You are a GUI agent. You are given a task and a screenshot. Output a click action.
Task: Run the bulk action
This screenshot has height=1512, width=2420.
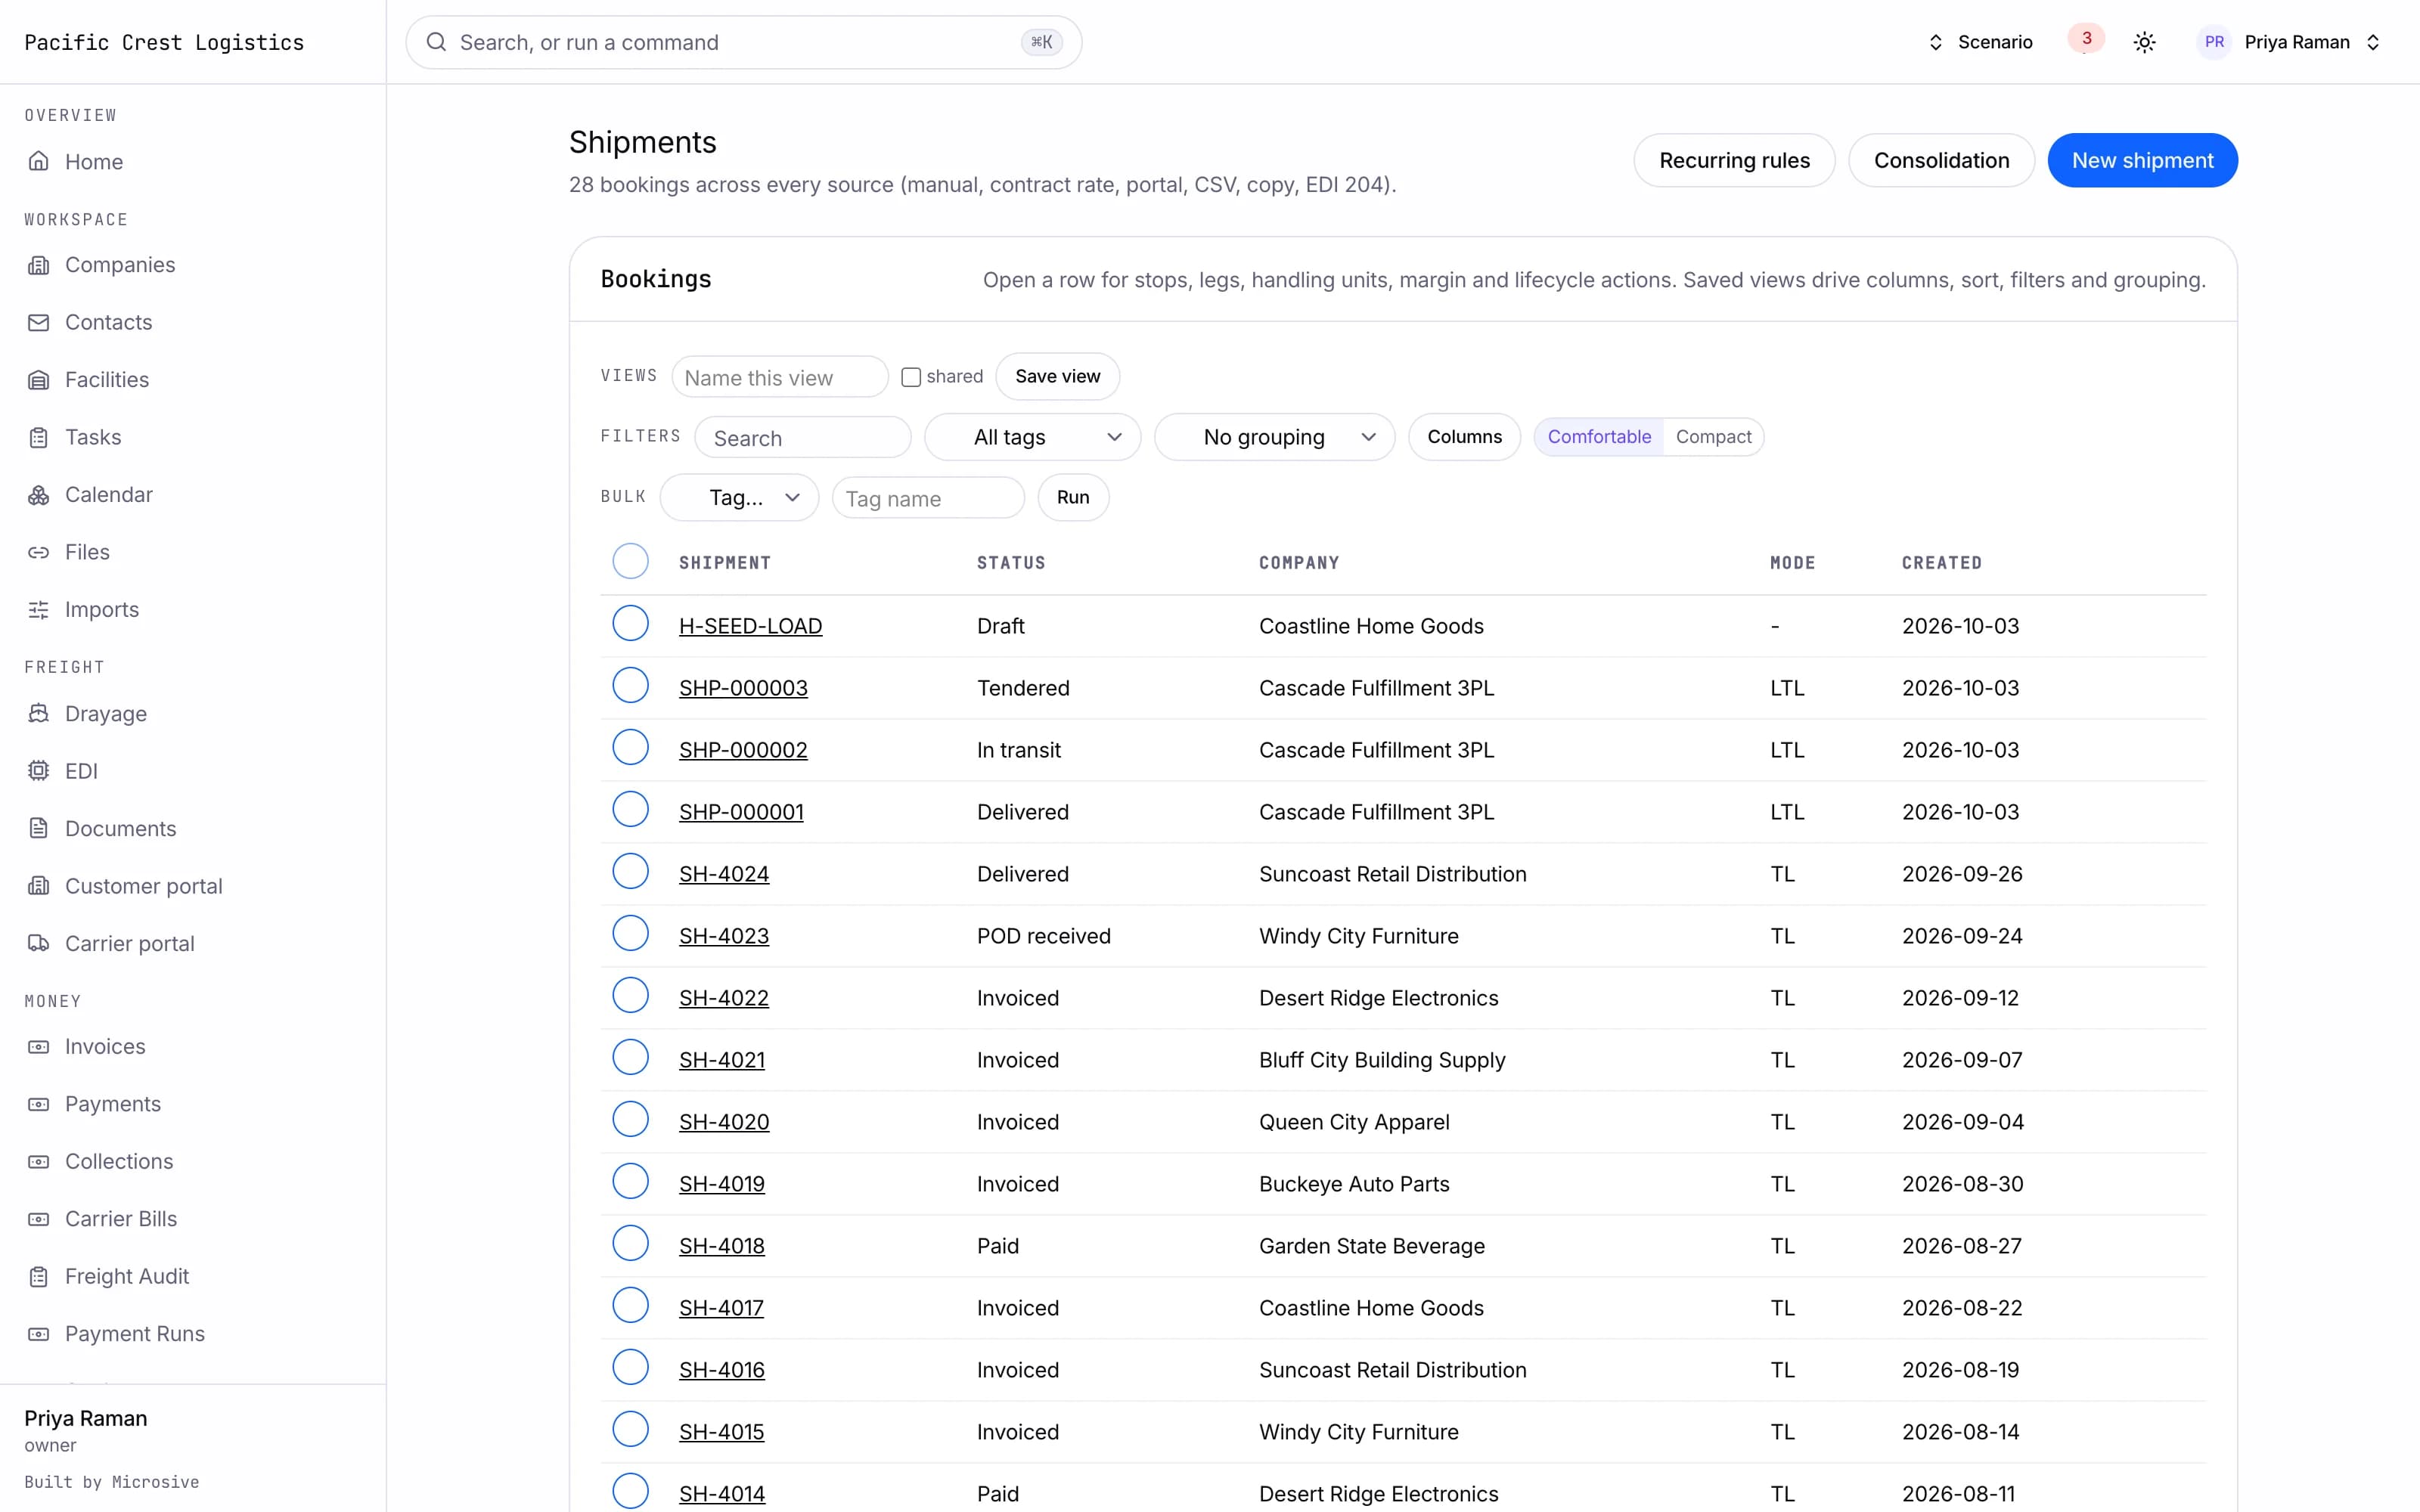(x=1073, y=497)
